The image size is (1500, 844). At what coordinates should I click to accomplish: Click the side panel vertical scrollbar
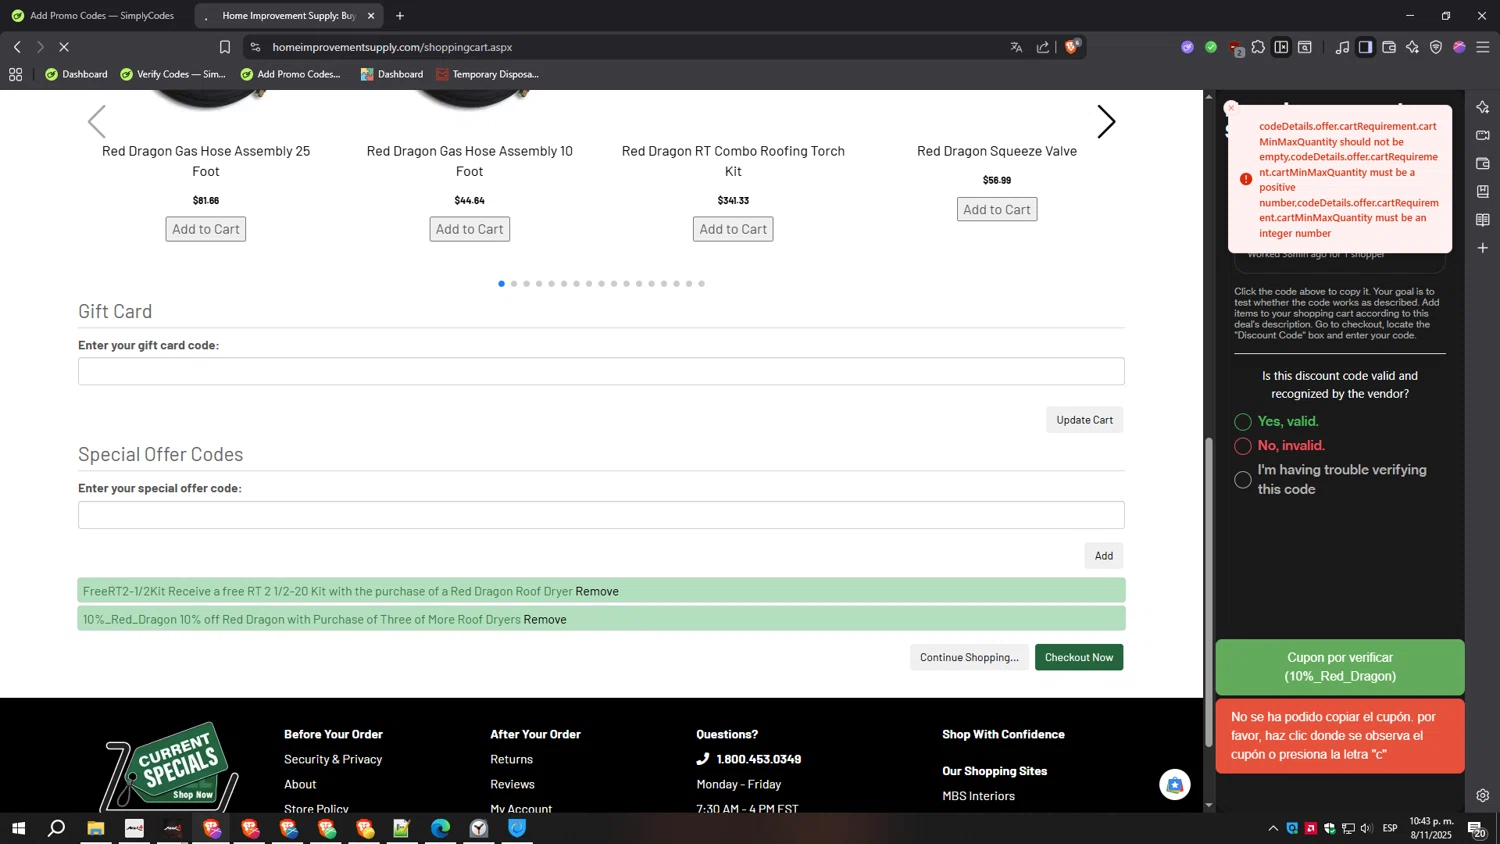(x=1209, y=593)
